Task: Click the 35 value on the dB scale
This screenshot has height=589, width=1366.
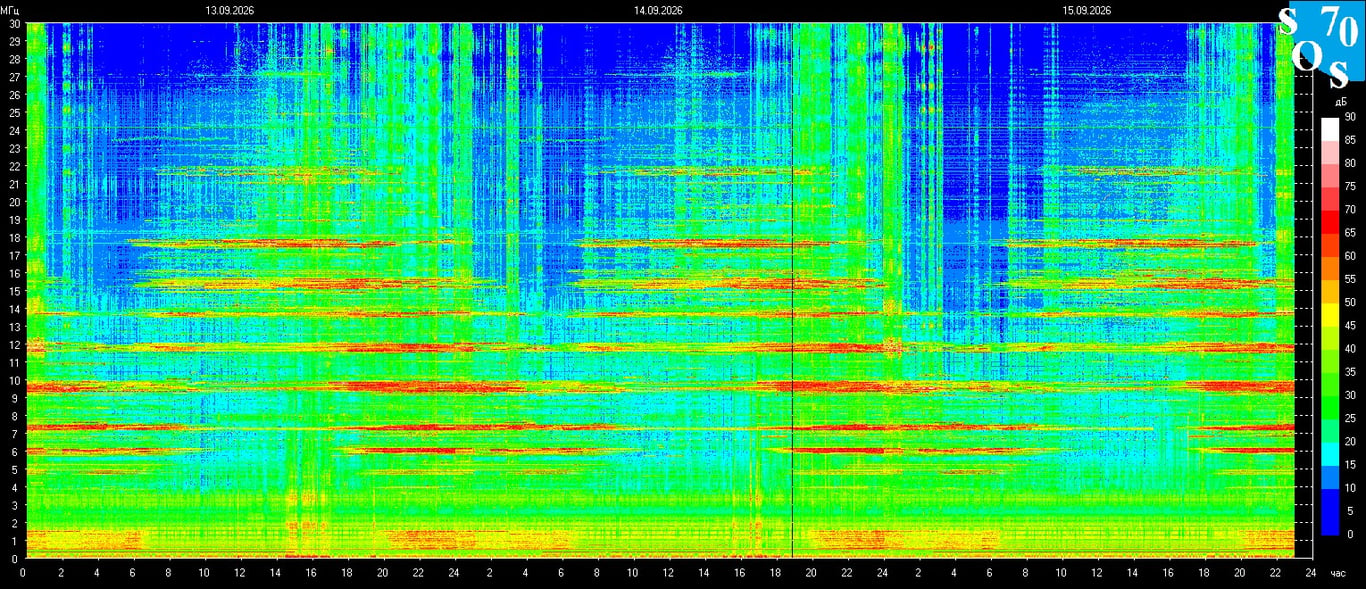Action: (1349, 372)
